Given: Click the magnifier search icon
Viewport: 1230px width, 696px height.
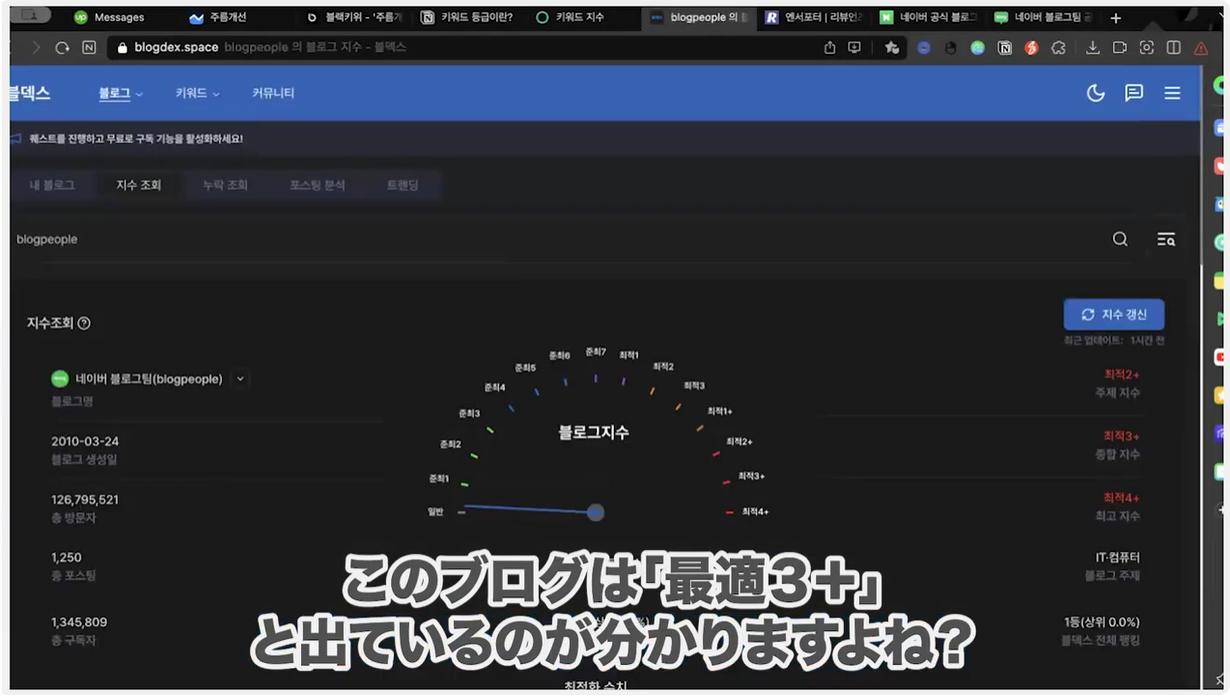Looking at the screenshot, I should click(1120, 239).
